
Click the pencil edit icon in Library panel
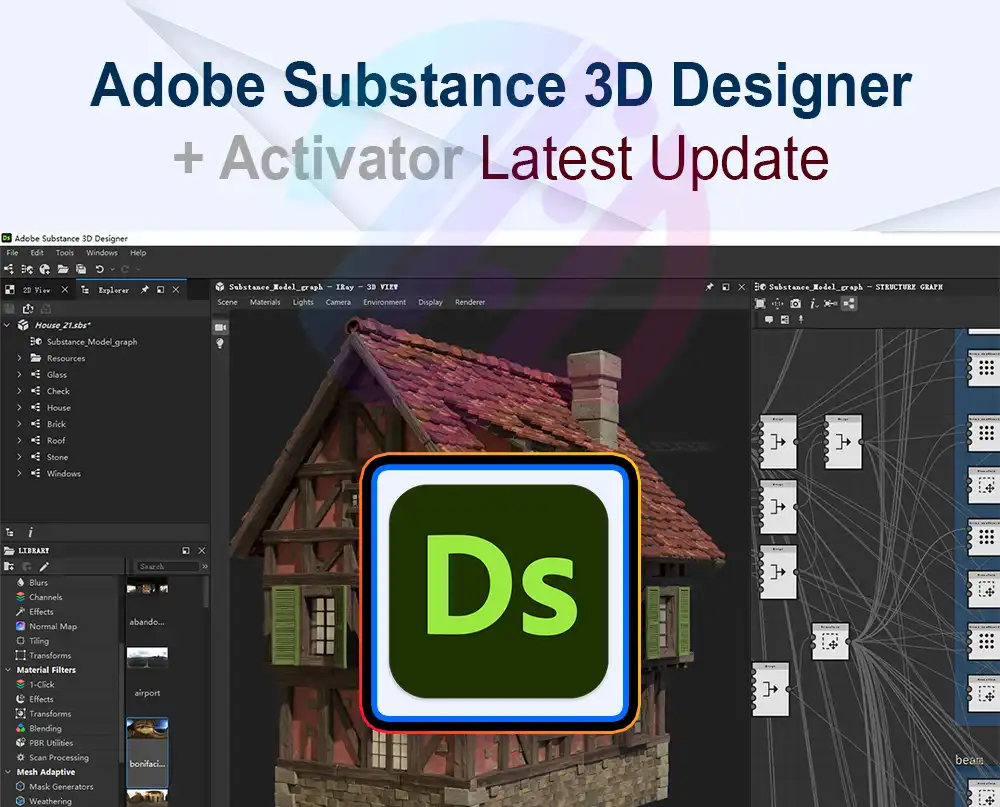43,566
